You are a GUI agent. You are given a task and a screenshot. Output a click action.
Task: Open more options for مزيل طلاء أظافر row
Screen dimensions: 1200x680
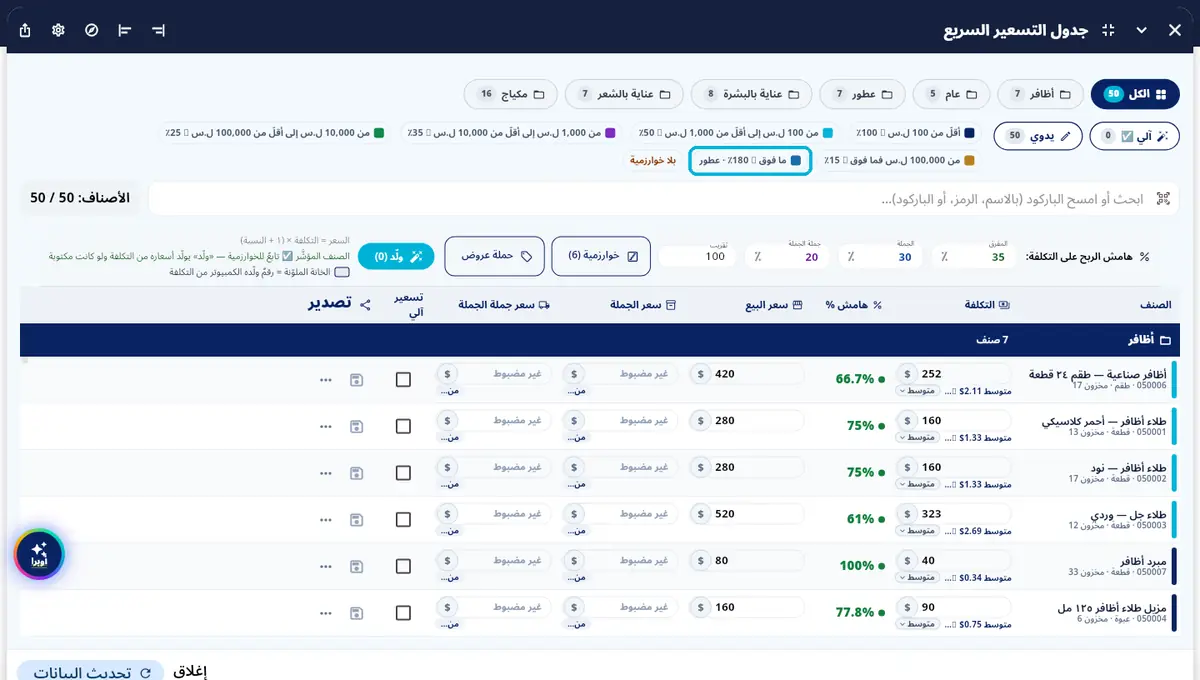click(325, 613)
